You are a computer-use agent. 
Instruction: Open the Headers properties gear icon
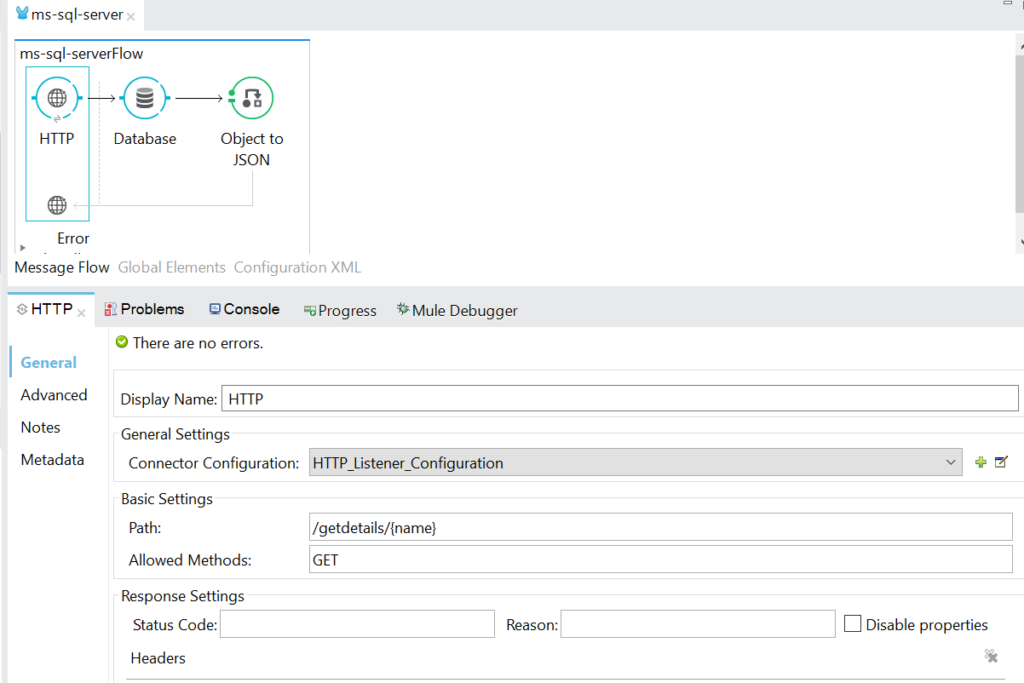point(991,657)
